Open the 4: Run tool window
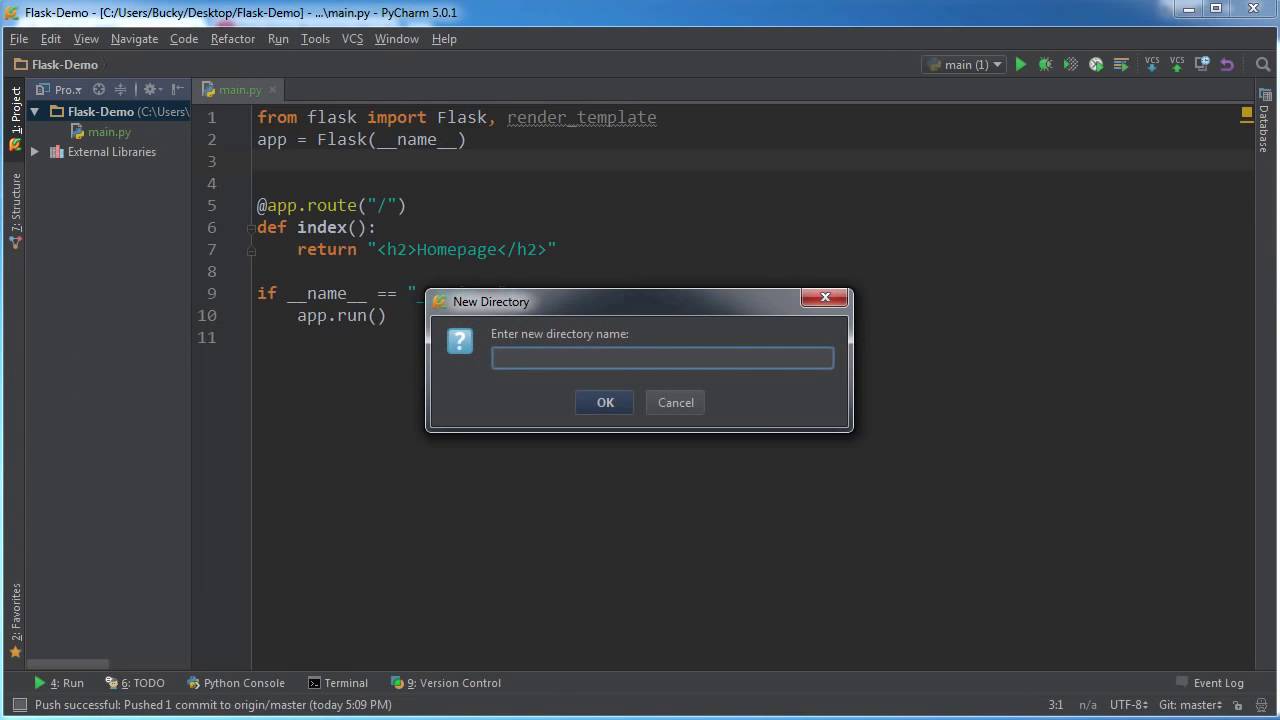 pos(59,683)
